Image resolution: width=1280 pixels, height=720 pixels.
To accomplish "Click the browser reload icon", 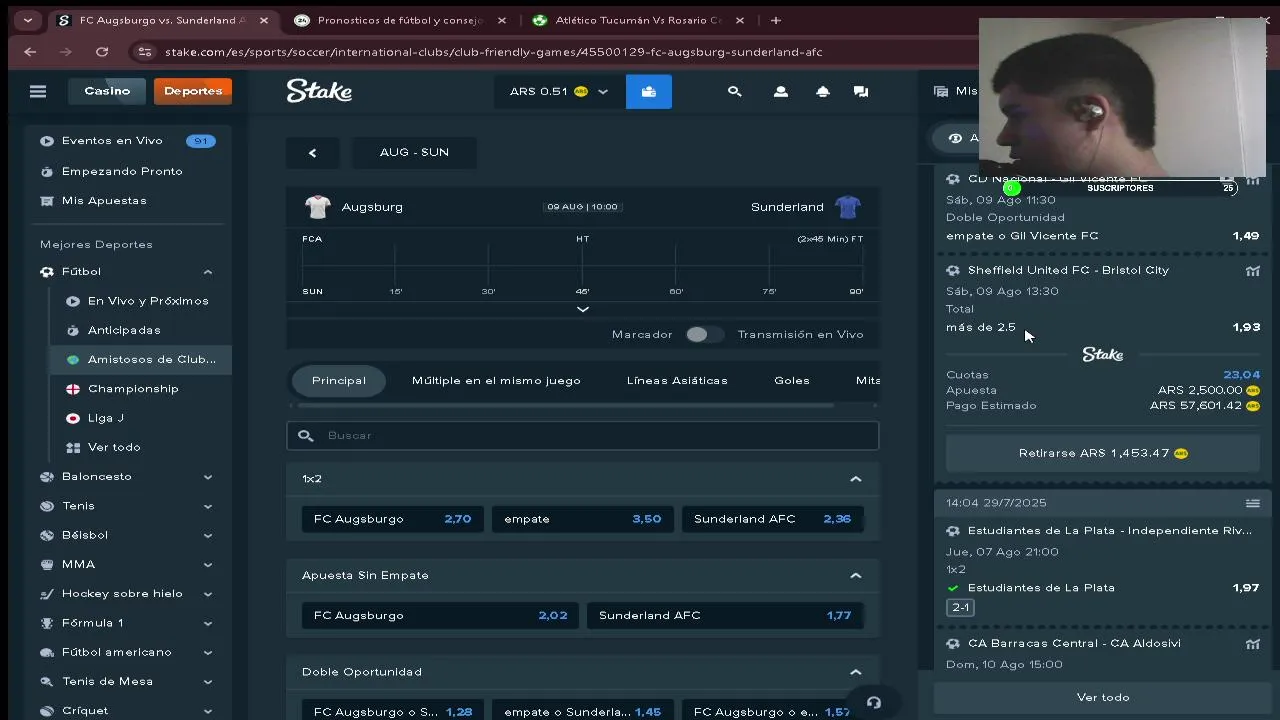I will coord(102,52).
